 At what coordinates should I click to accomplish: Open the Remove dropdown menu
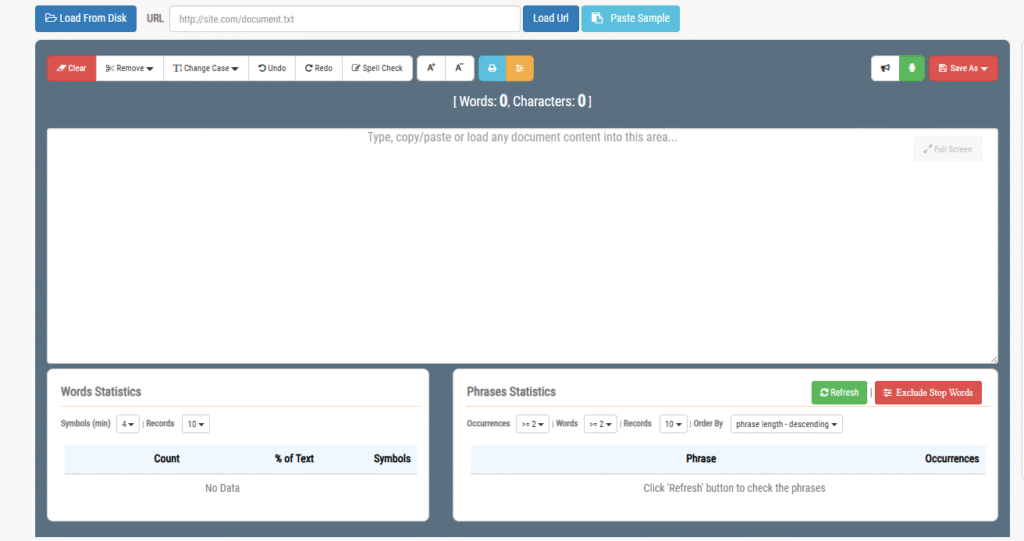130,68
